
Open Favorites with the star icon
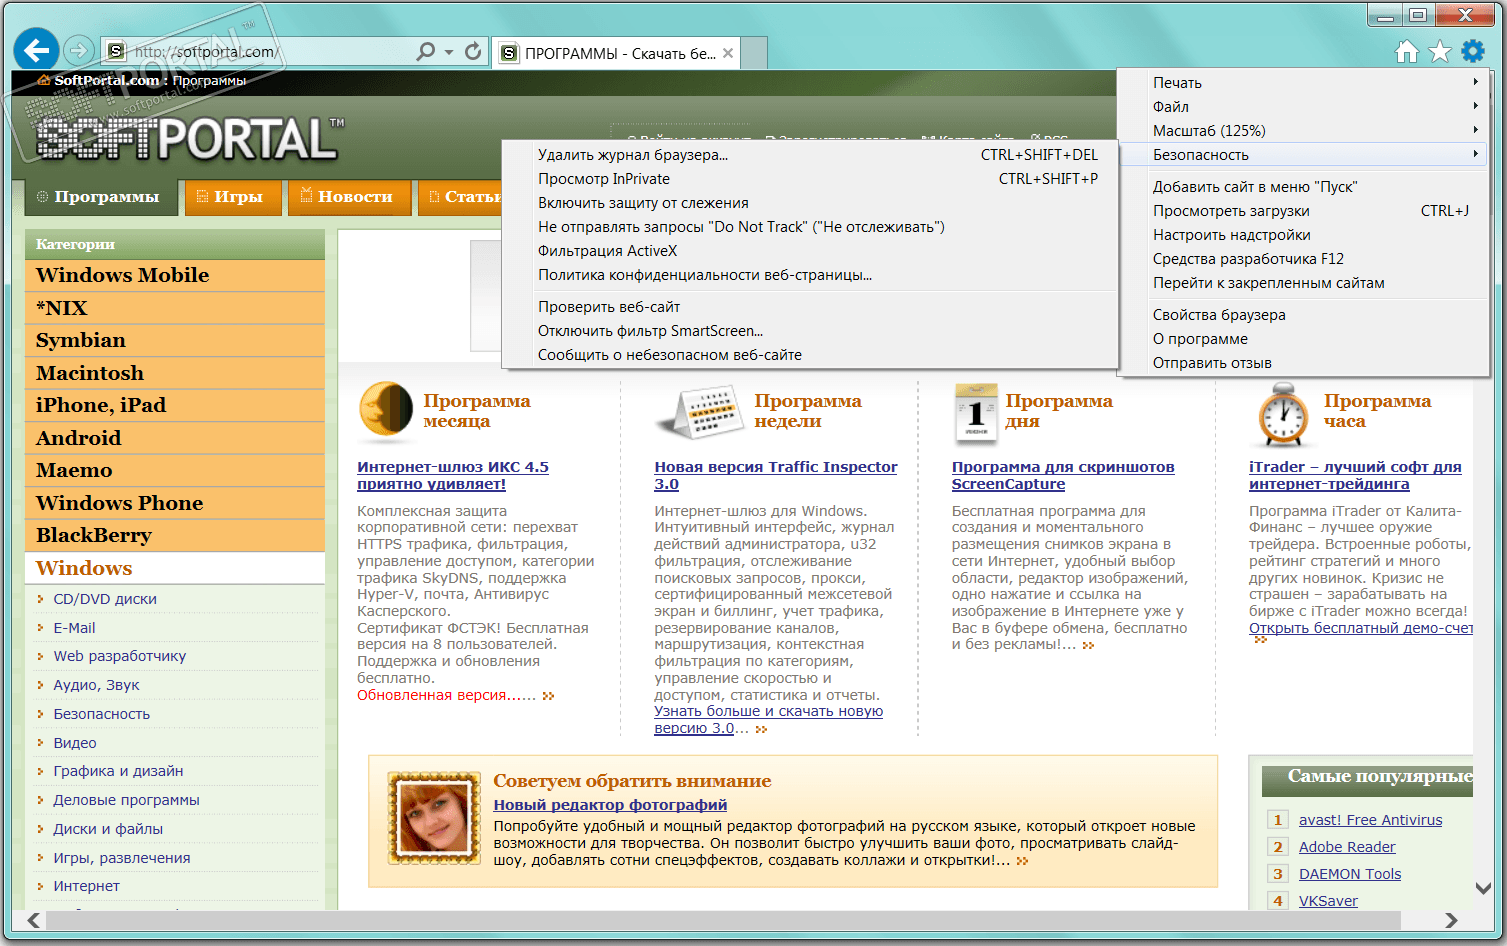click(1440, 51)
